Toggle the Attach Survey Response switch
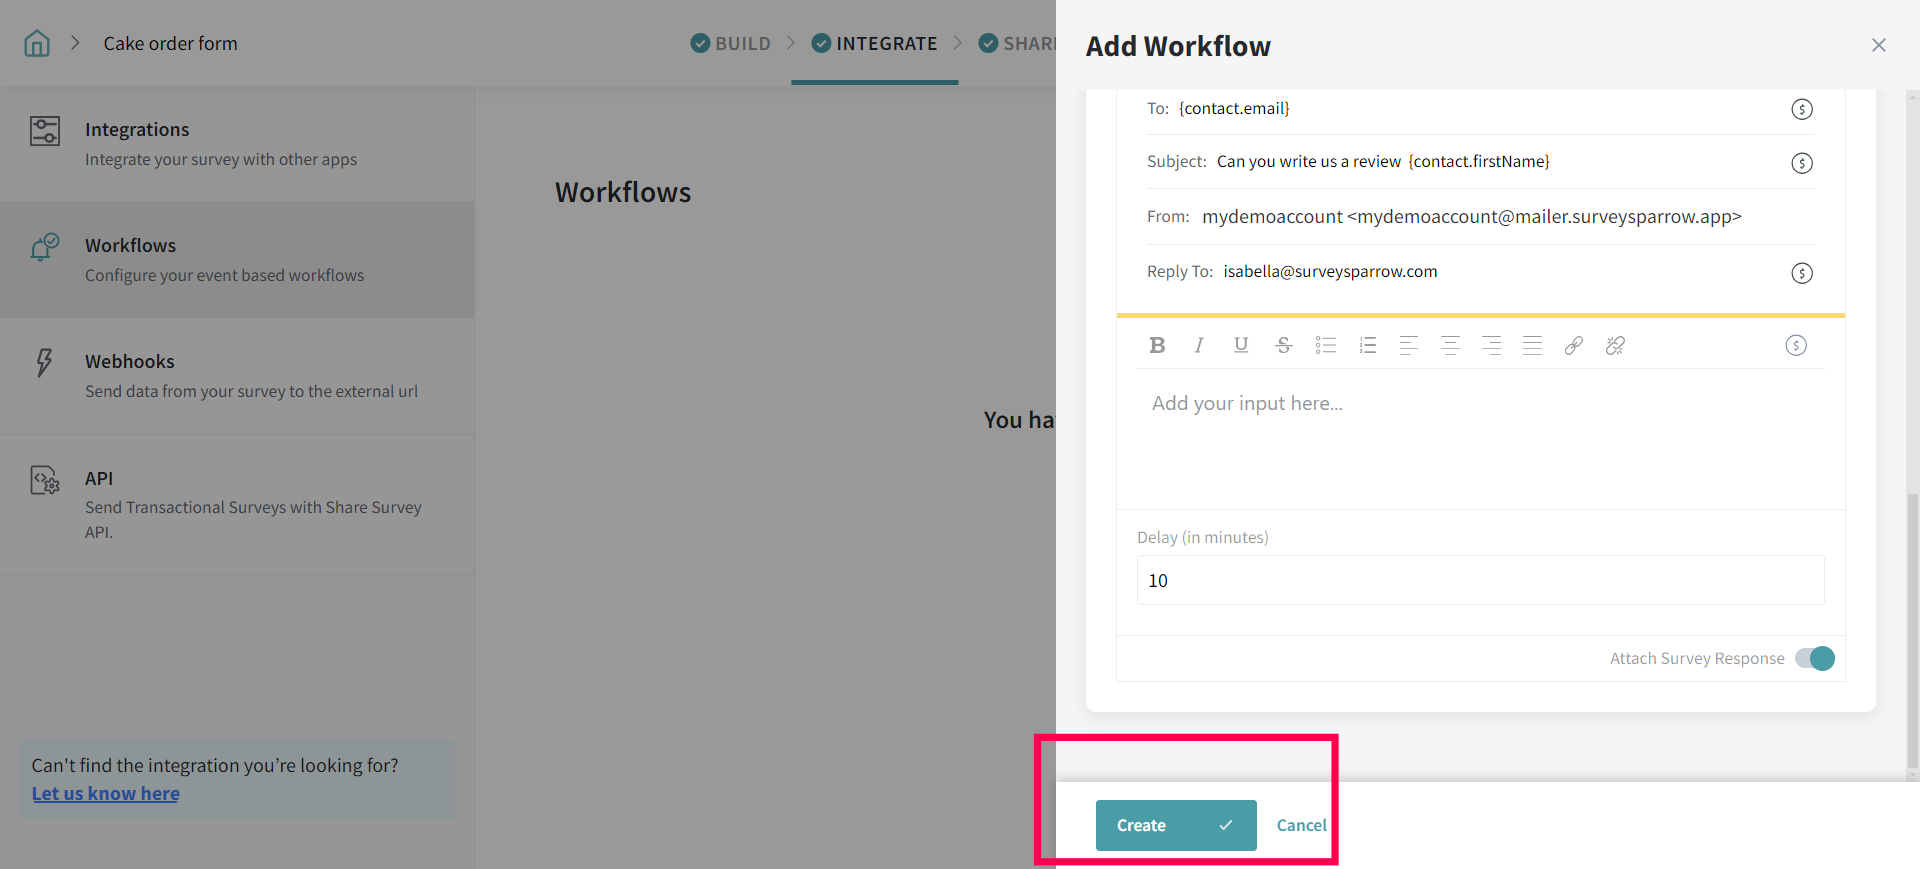The image size is (1920, 869). [1814, 658]
